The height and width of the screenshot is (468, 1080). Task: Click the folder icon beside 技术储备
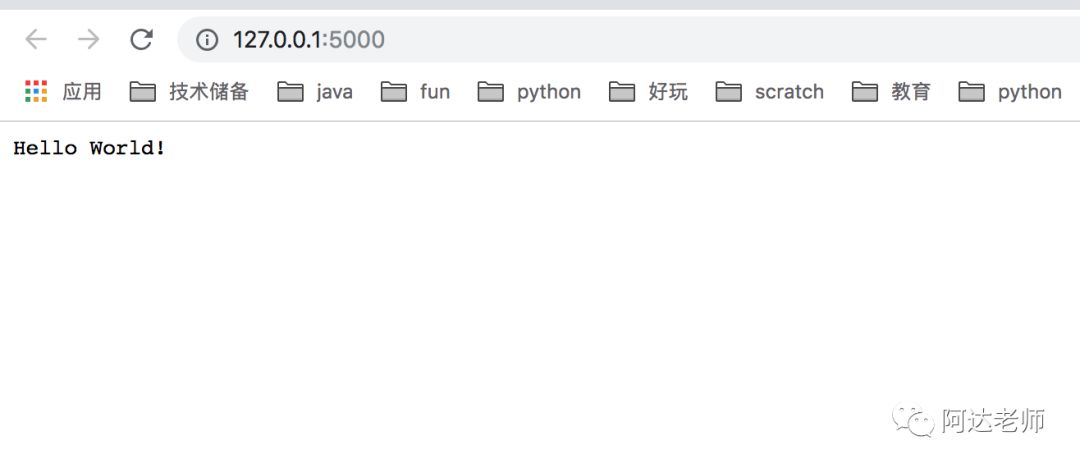click(143, 92)
